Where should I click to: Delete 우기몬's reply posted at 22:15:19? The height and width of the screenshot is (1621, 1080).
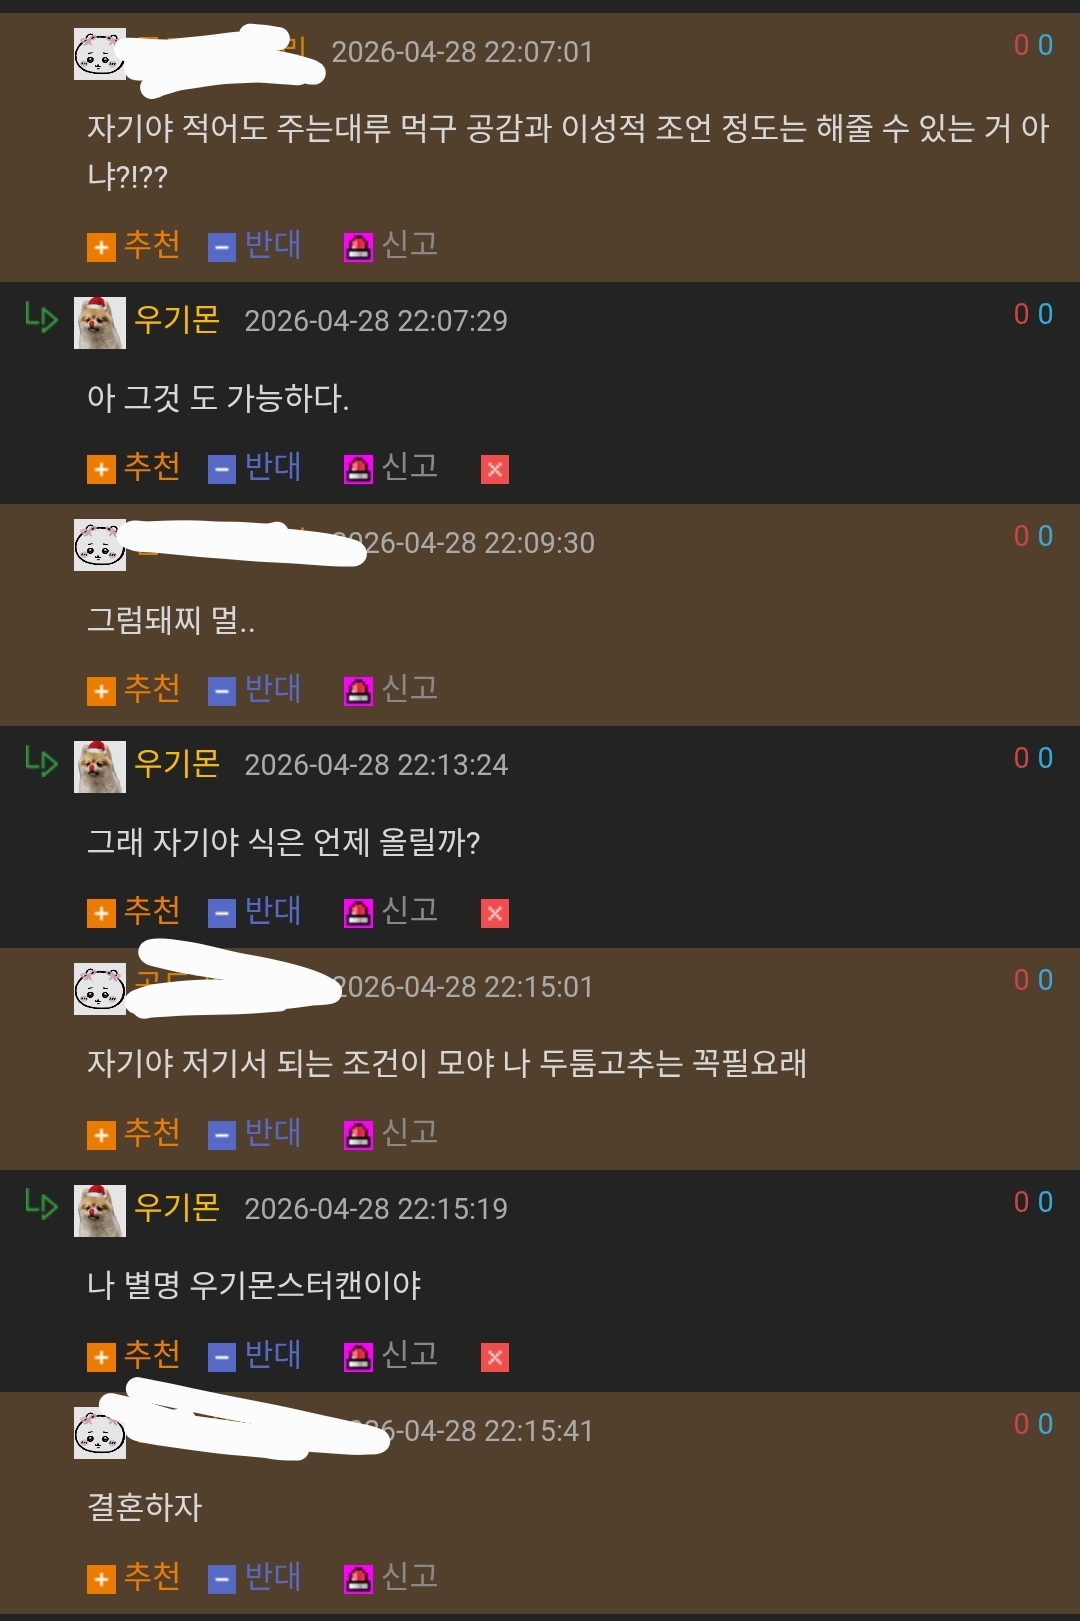[495, 1357]
